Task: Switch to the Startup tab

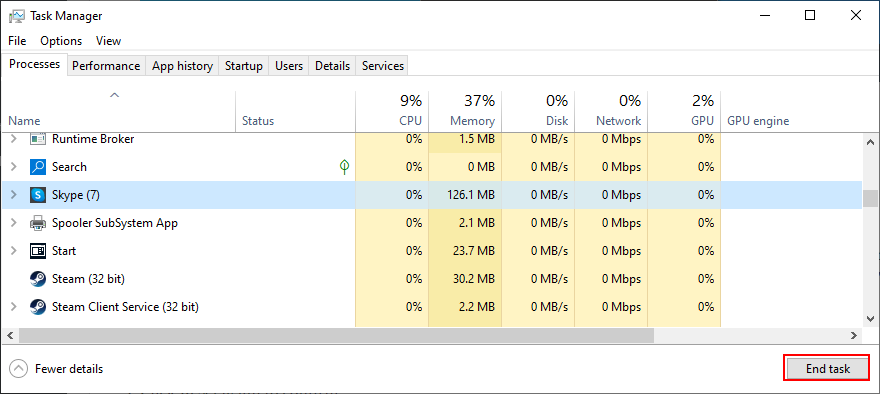Action: [x=244, y=66]
